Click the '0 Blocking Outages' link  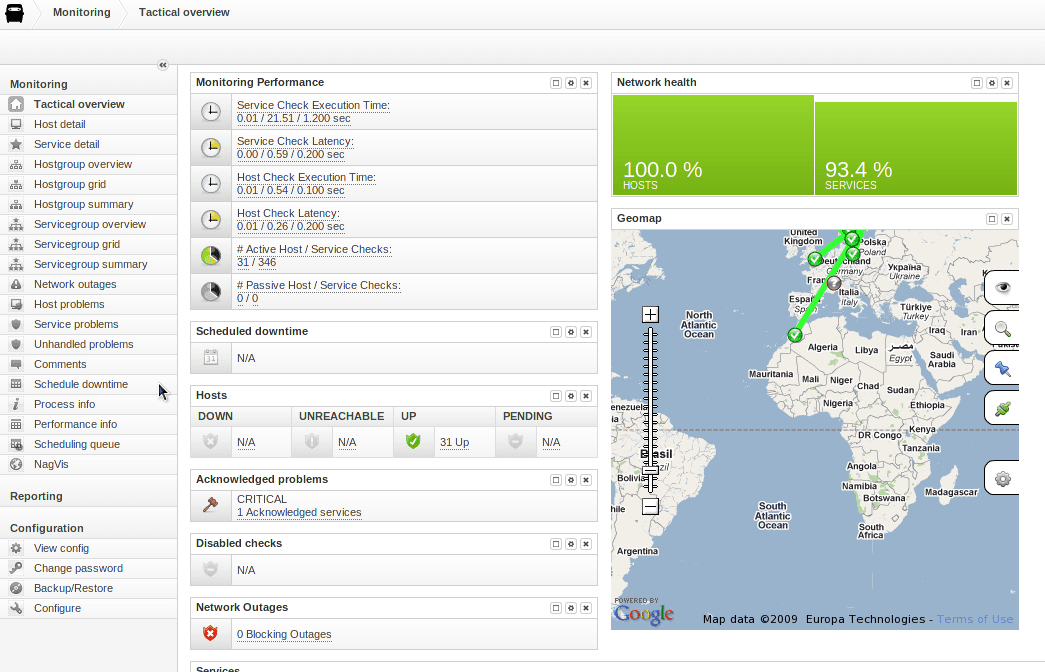(x=284, y=634)
